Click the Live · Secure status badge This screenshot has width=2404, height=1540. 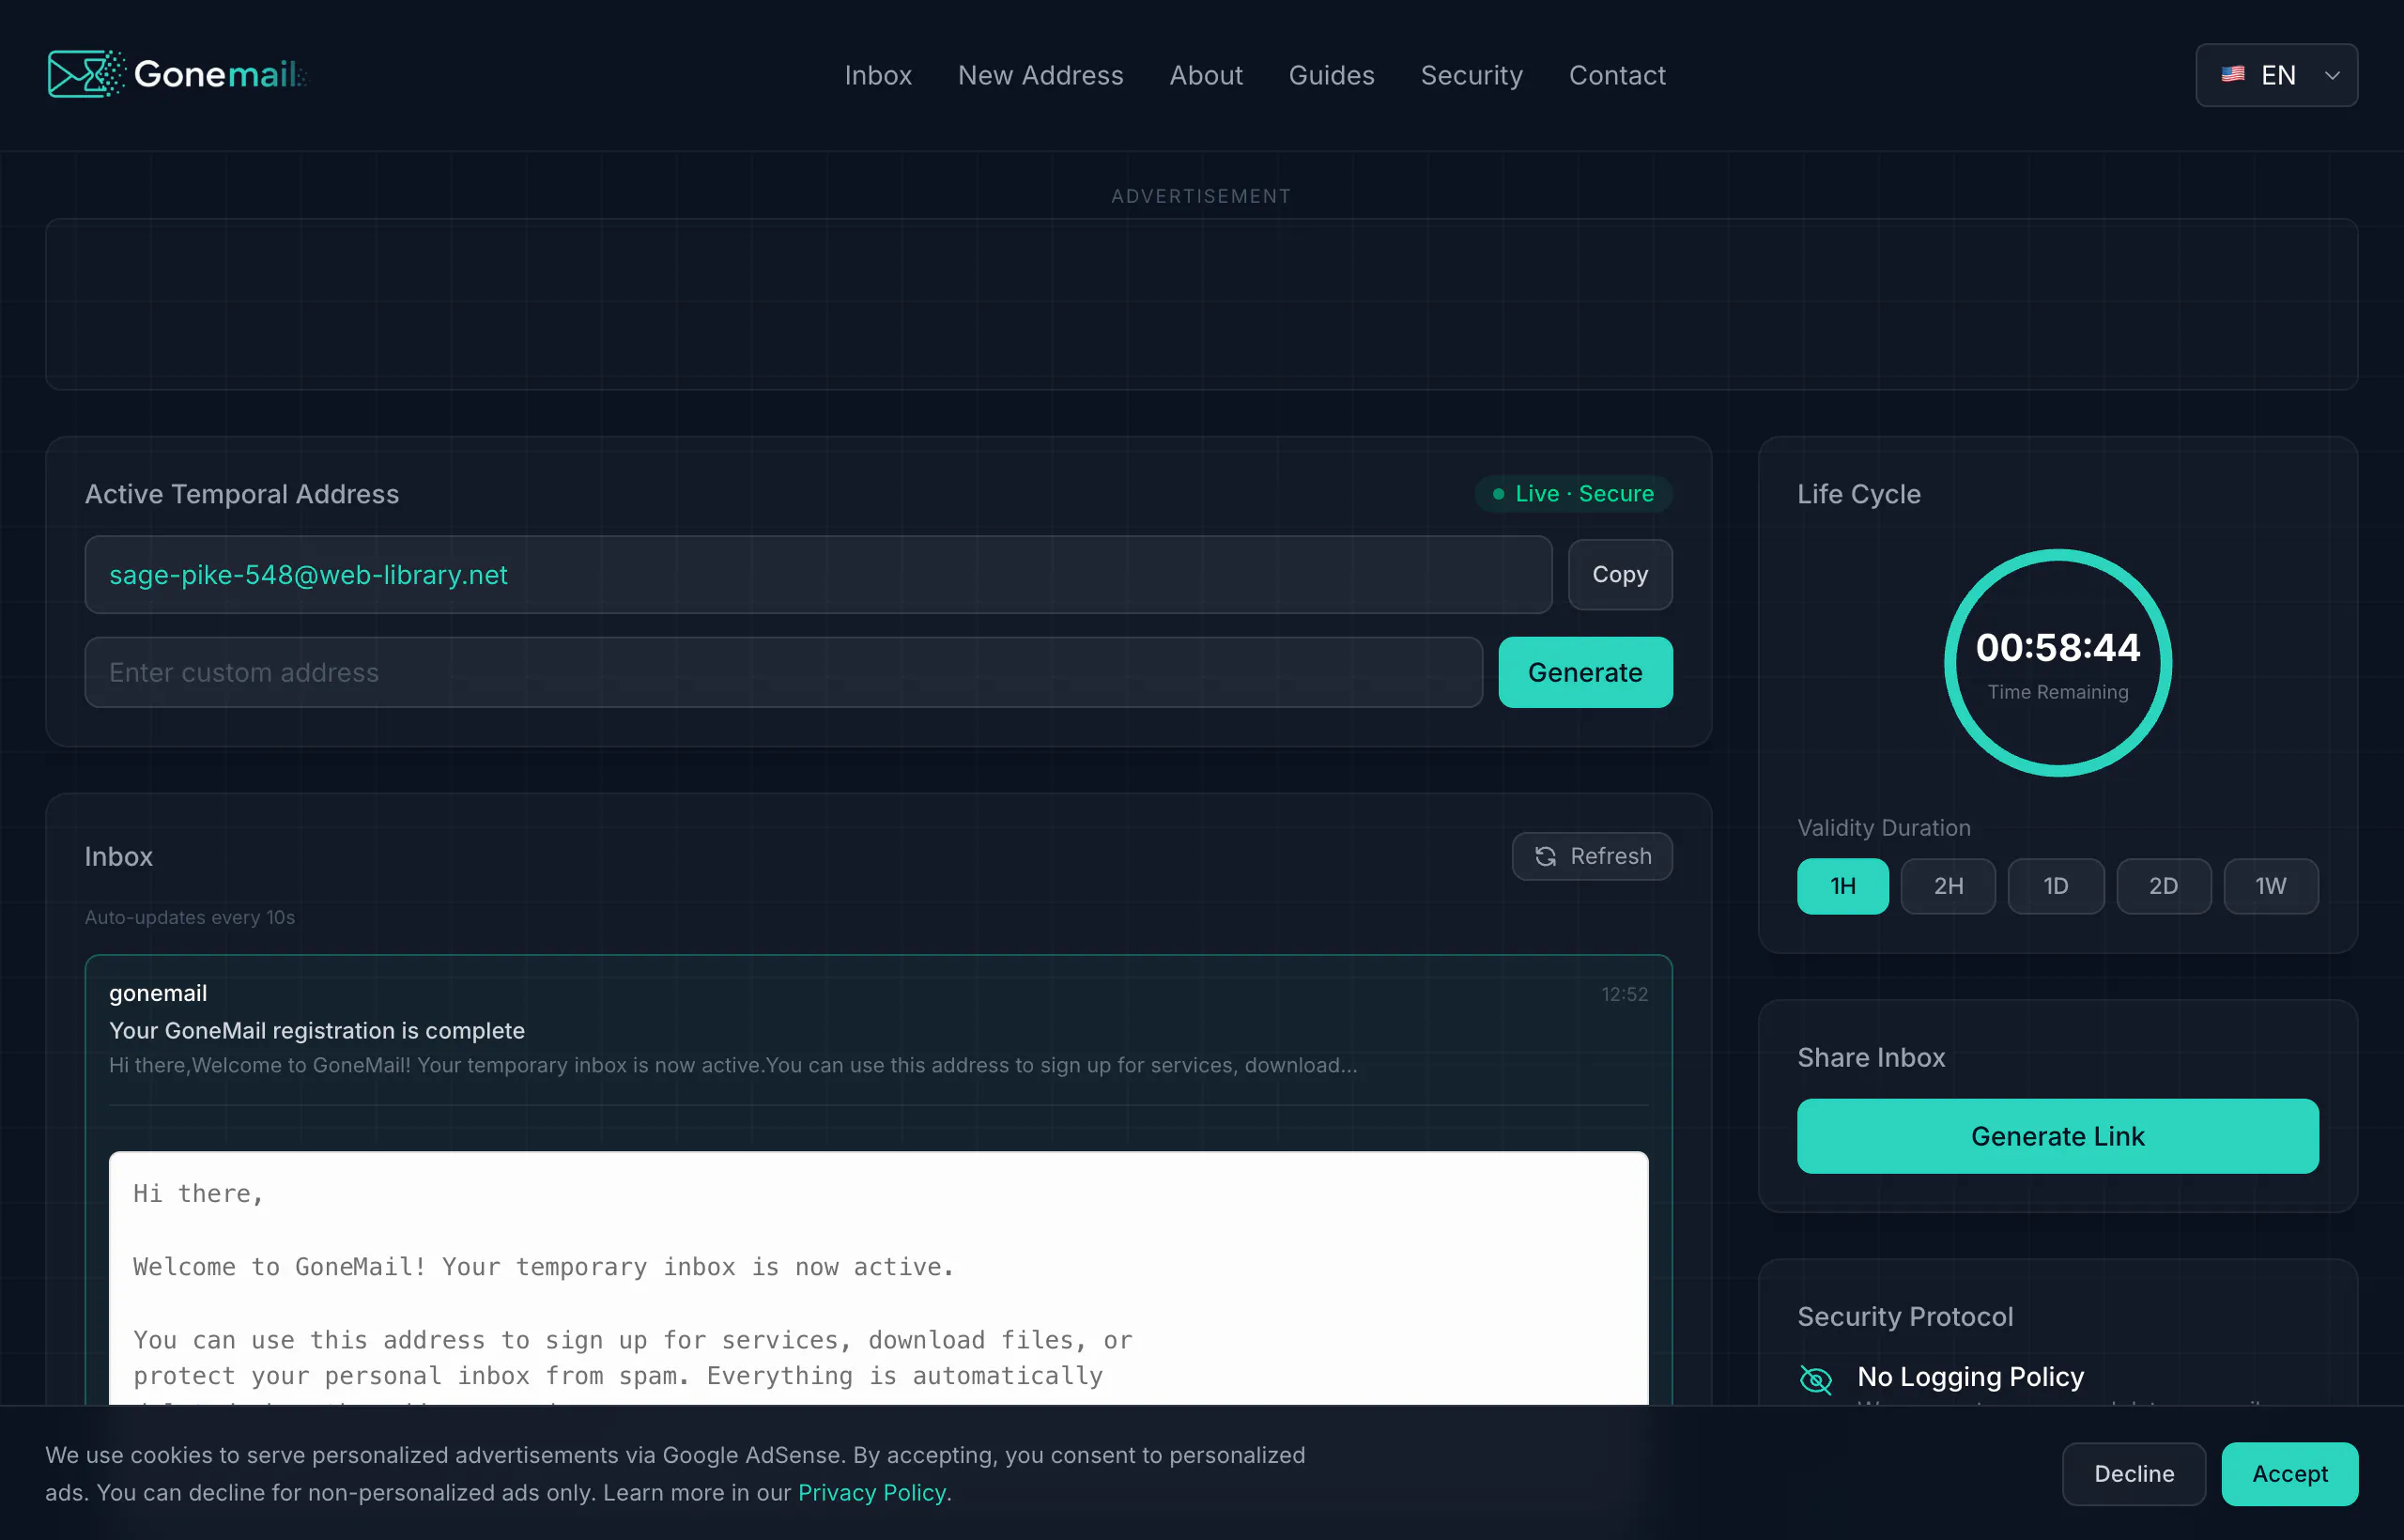1574,494
